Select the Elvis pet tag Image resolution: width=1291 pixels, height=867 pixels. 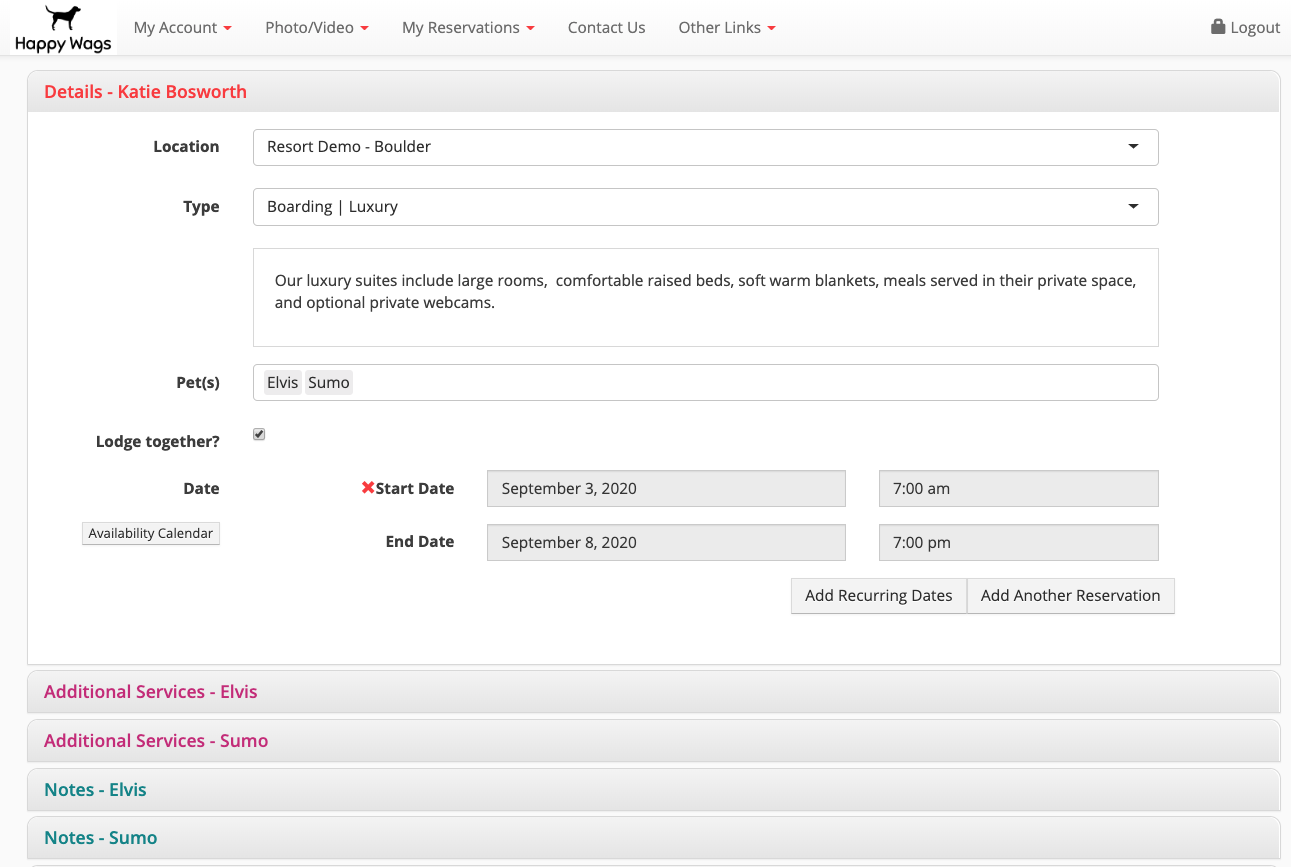pos(282,382)
